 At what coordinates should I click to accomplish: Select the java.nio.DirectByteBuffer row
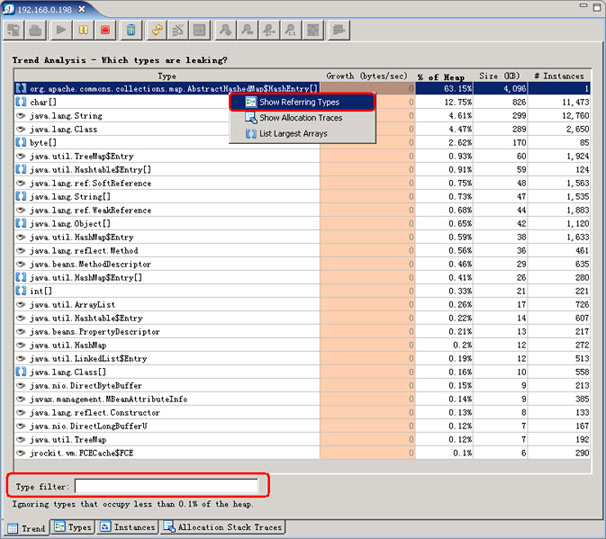pyautogui.click(x=302, y=386)
